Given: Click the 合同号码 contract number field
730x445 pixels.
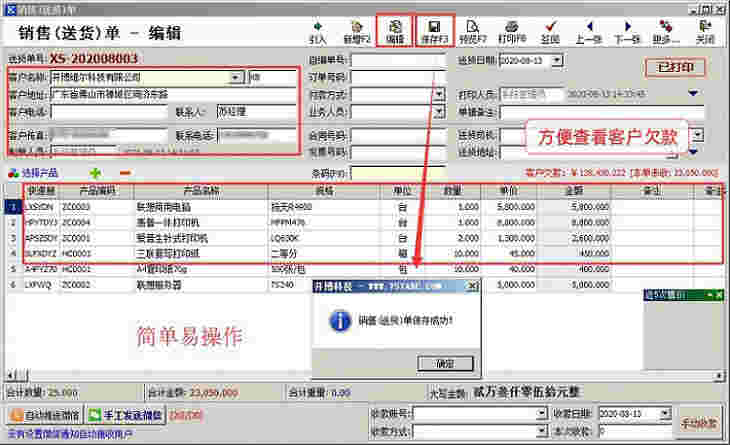Looking at the screenshot, I should coord(399,135).
